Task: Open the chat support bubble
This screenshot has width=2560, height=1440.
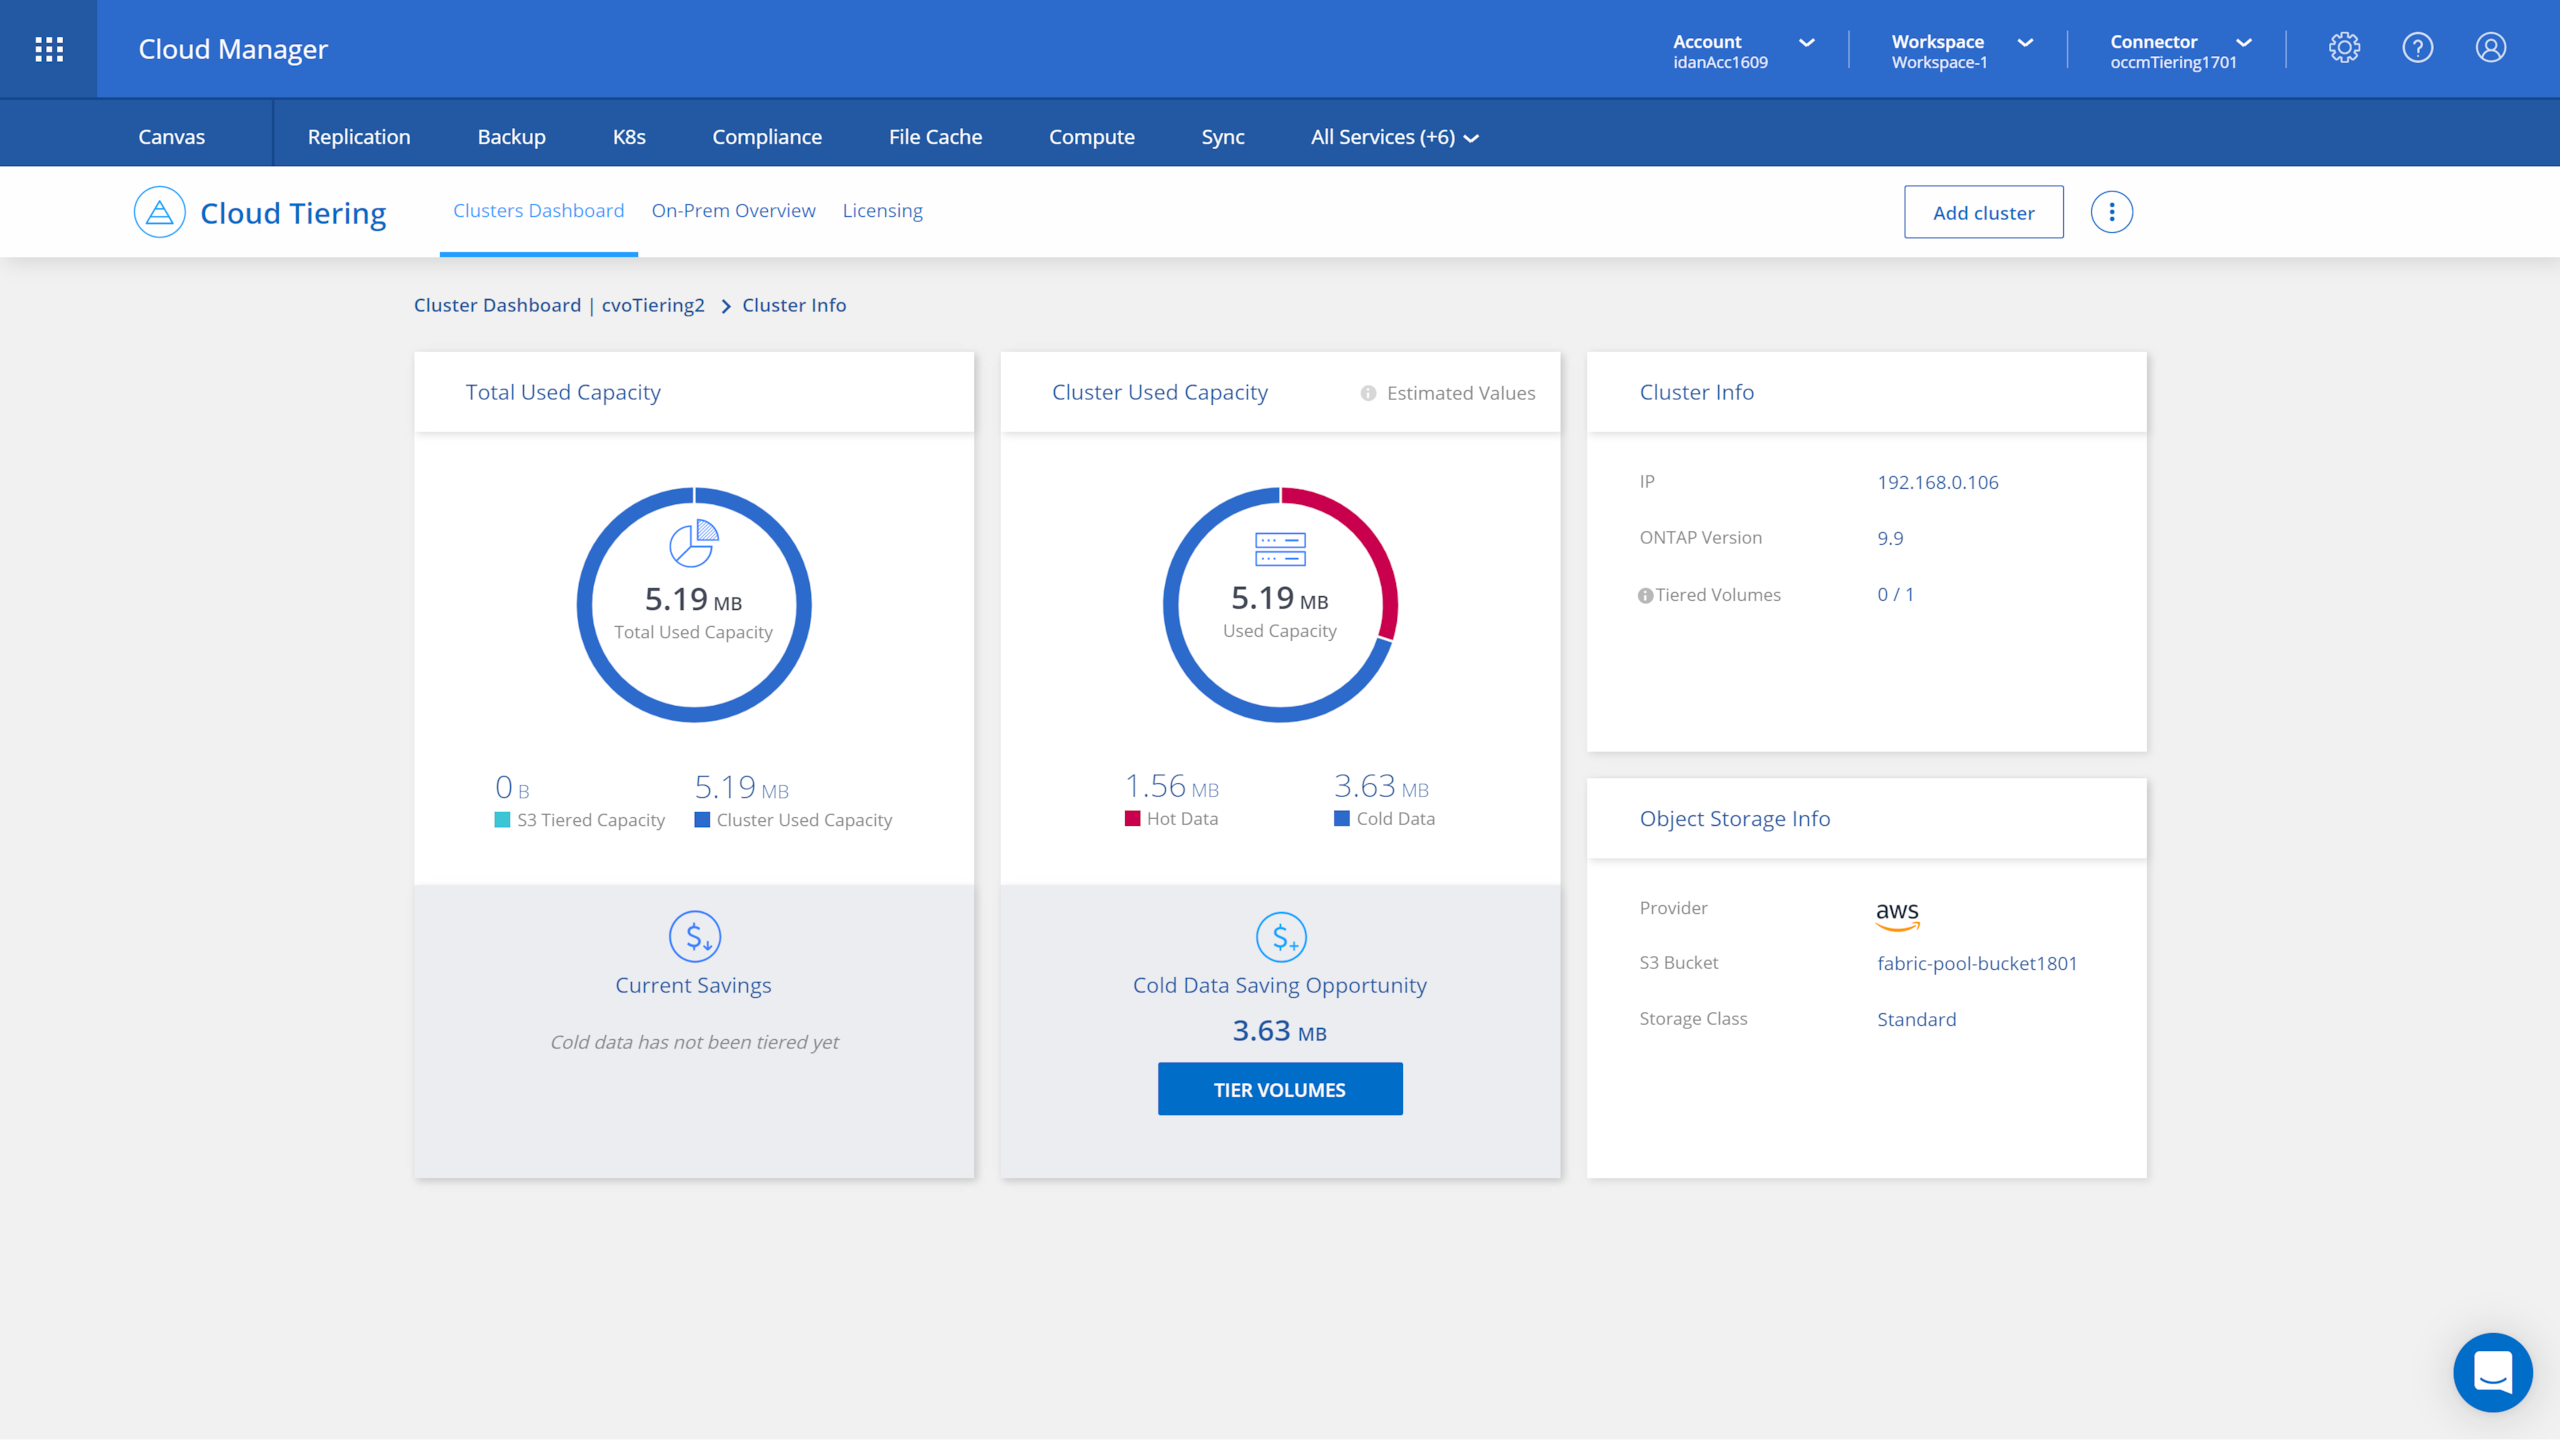Action: [2492, 1372]
